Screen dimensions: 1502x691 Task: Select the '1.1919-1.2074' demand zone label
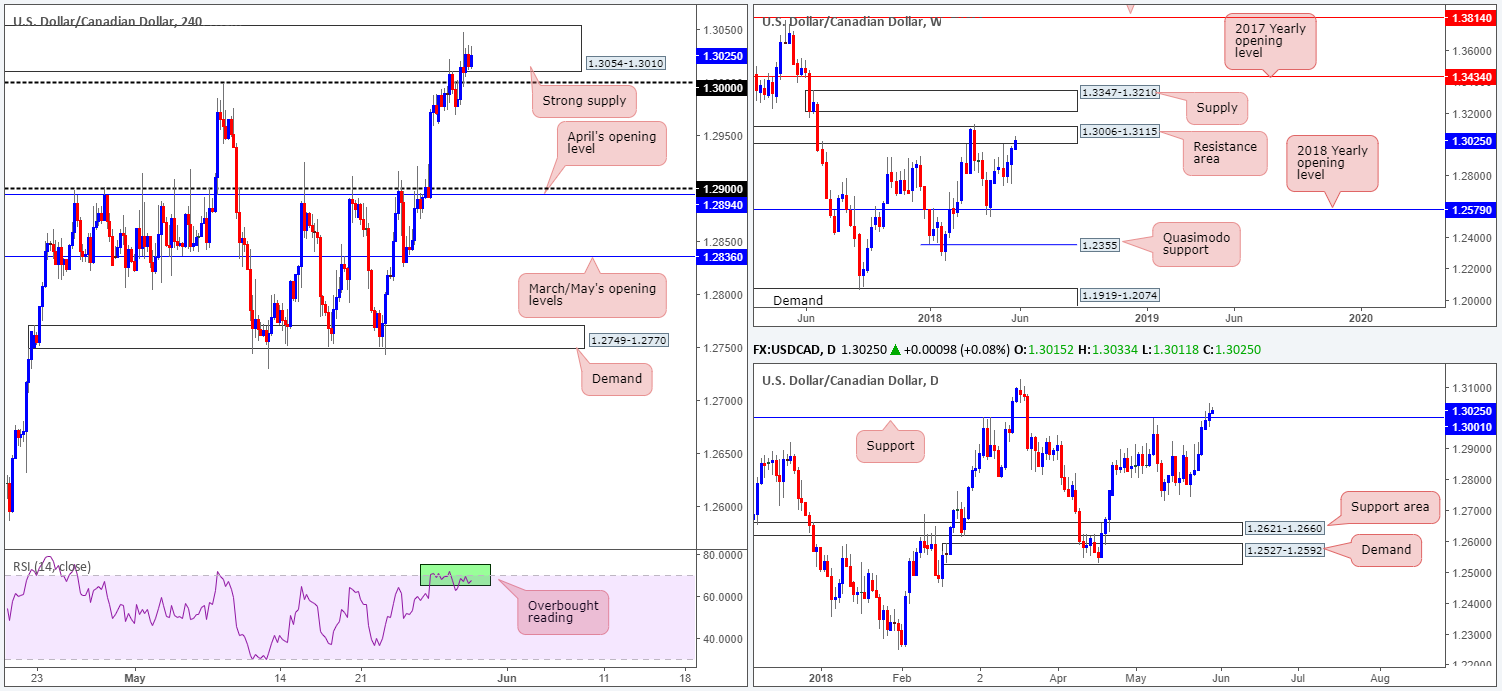pyautogui.click(x=1119, y=296)
